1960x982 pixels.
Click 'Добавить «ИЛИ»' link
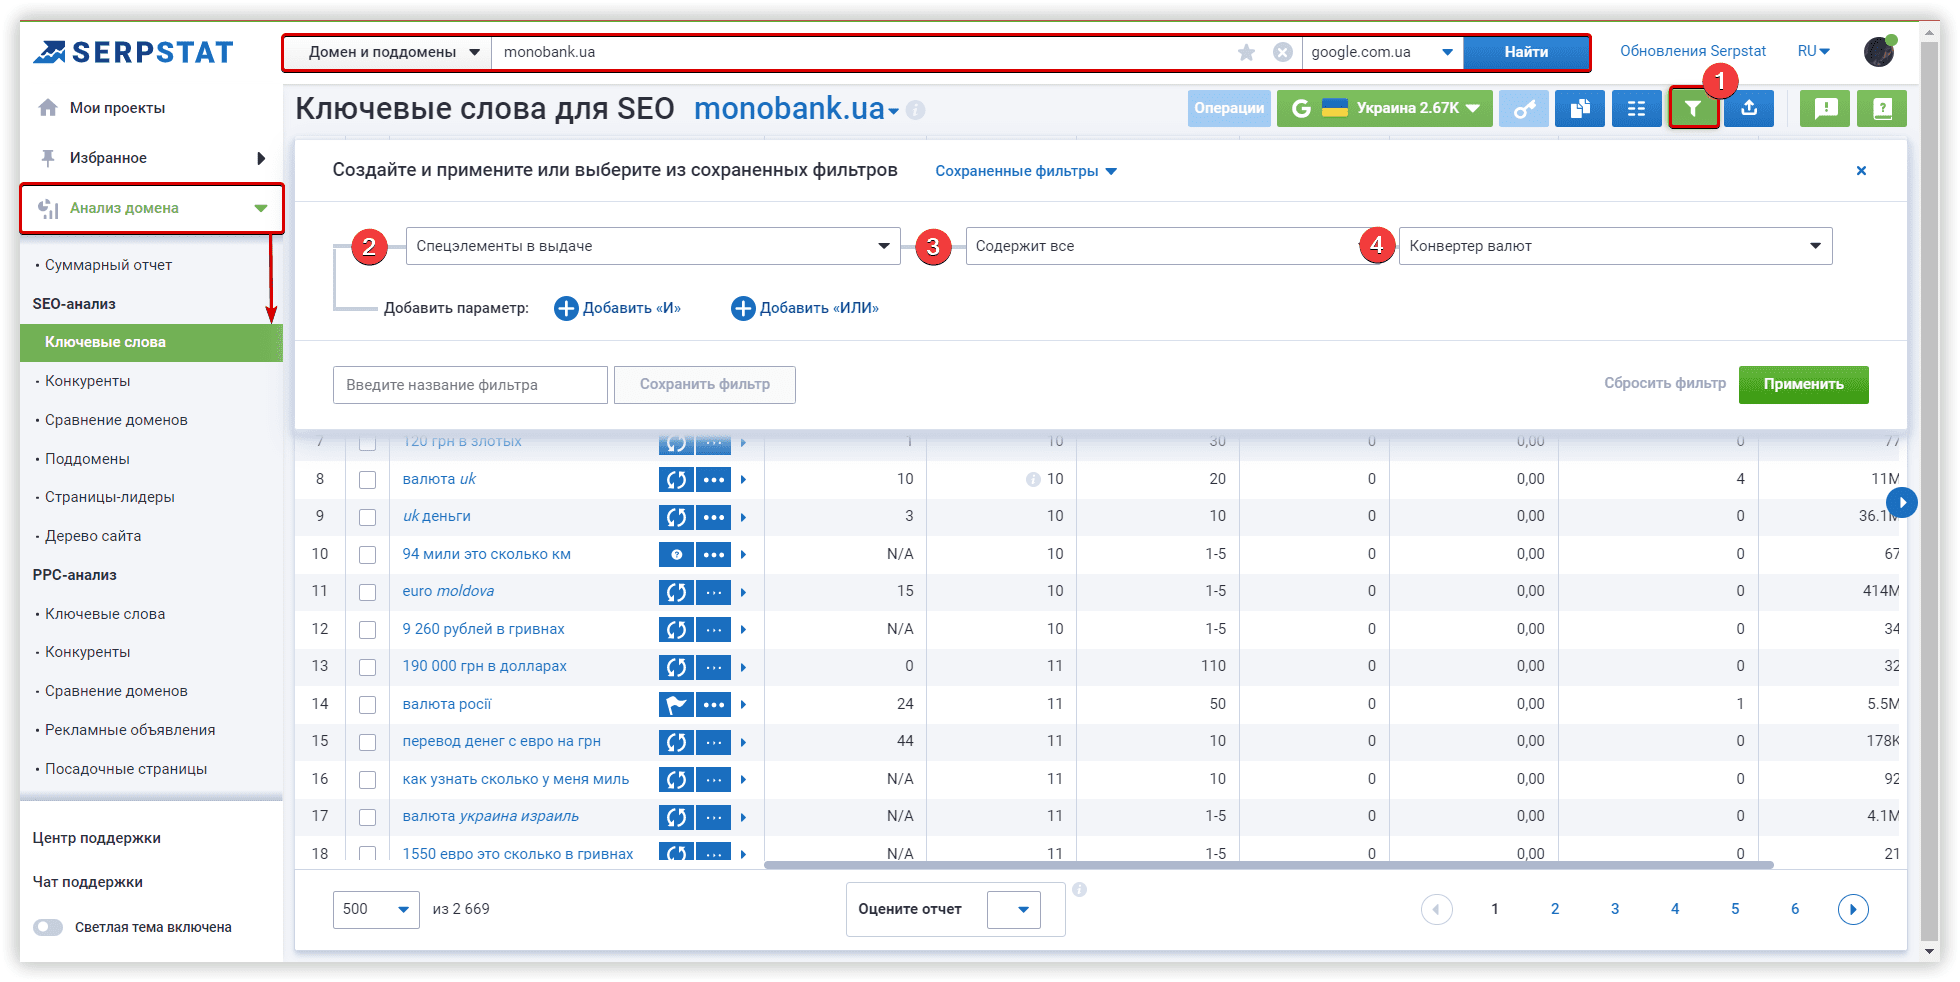pos(805,308)
